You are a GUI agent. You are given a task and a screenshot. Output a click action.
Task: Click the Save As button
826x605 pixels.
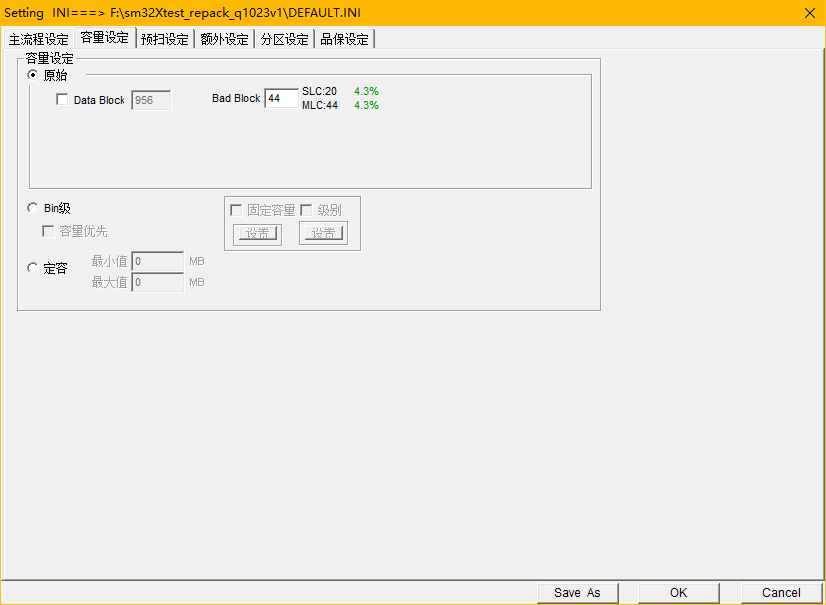(577, 593)
